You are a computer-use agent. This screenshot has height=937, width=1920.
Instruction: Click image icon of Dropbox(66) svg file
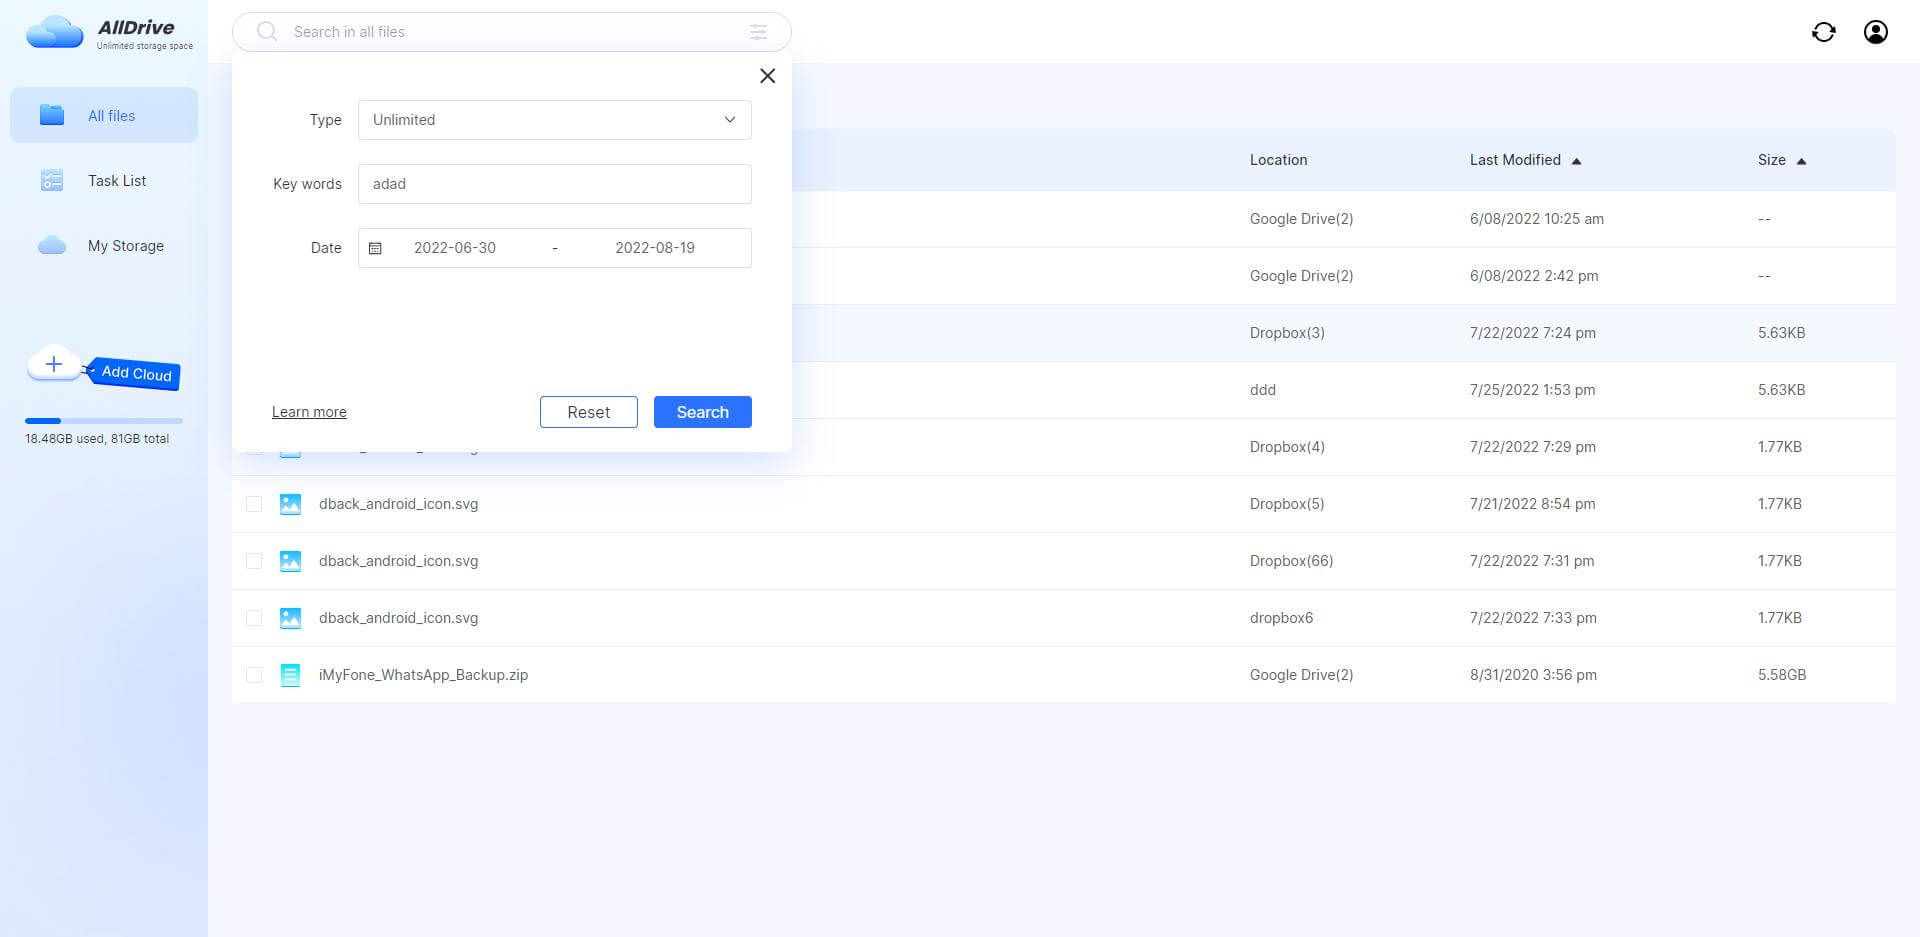[x=290, y=561]
